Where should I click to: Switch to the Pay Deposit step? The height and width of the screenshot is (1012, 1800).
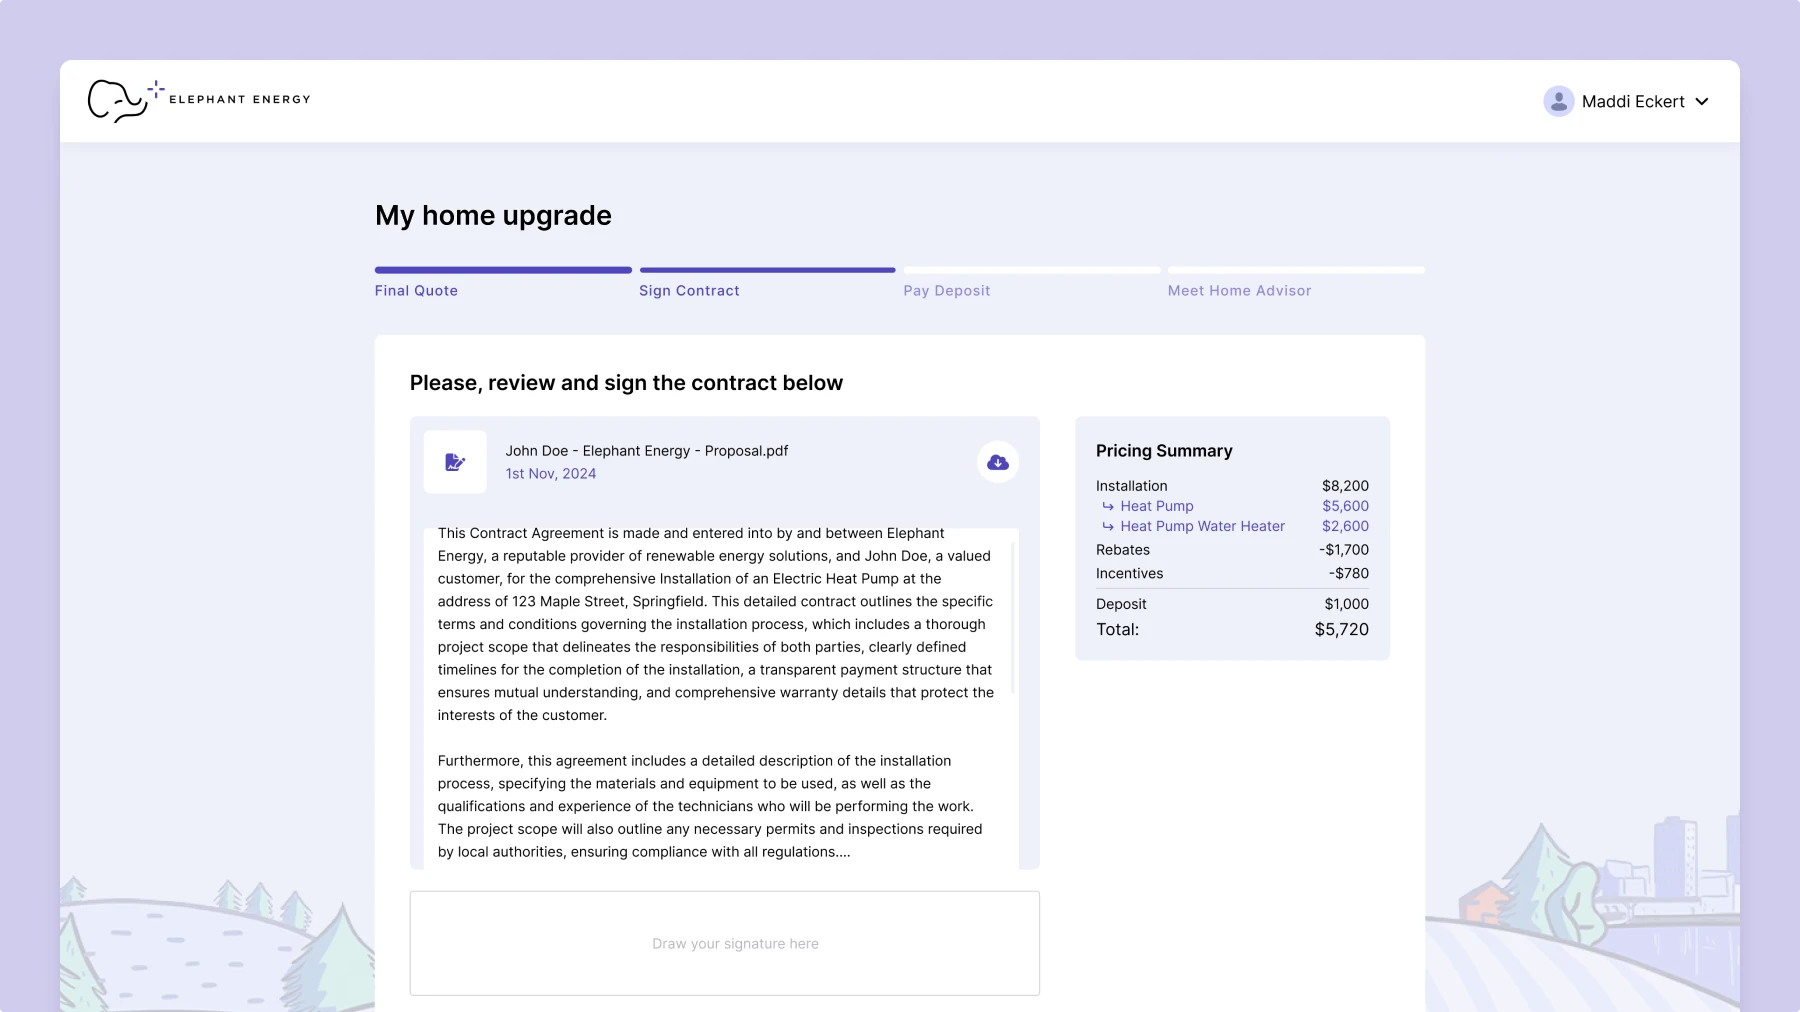(x=946, y=291)
